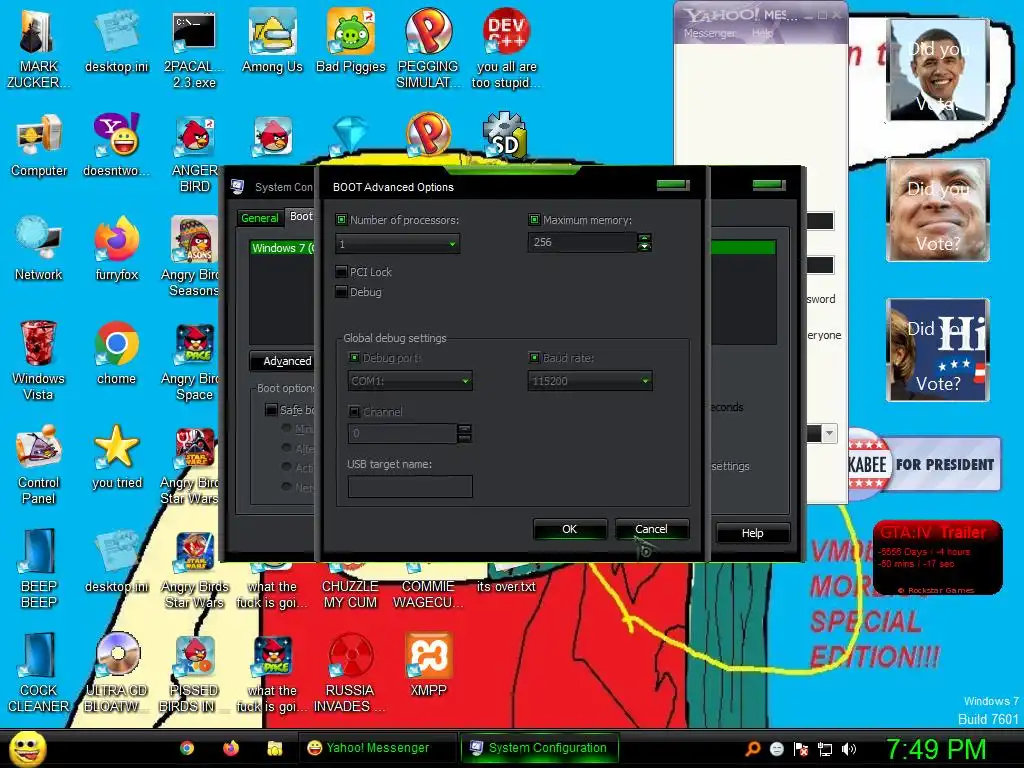Click the GTA:IV Trailer countdown gadget

[x=937, y=558]
